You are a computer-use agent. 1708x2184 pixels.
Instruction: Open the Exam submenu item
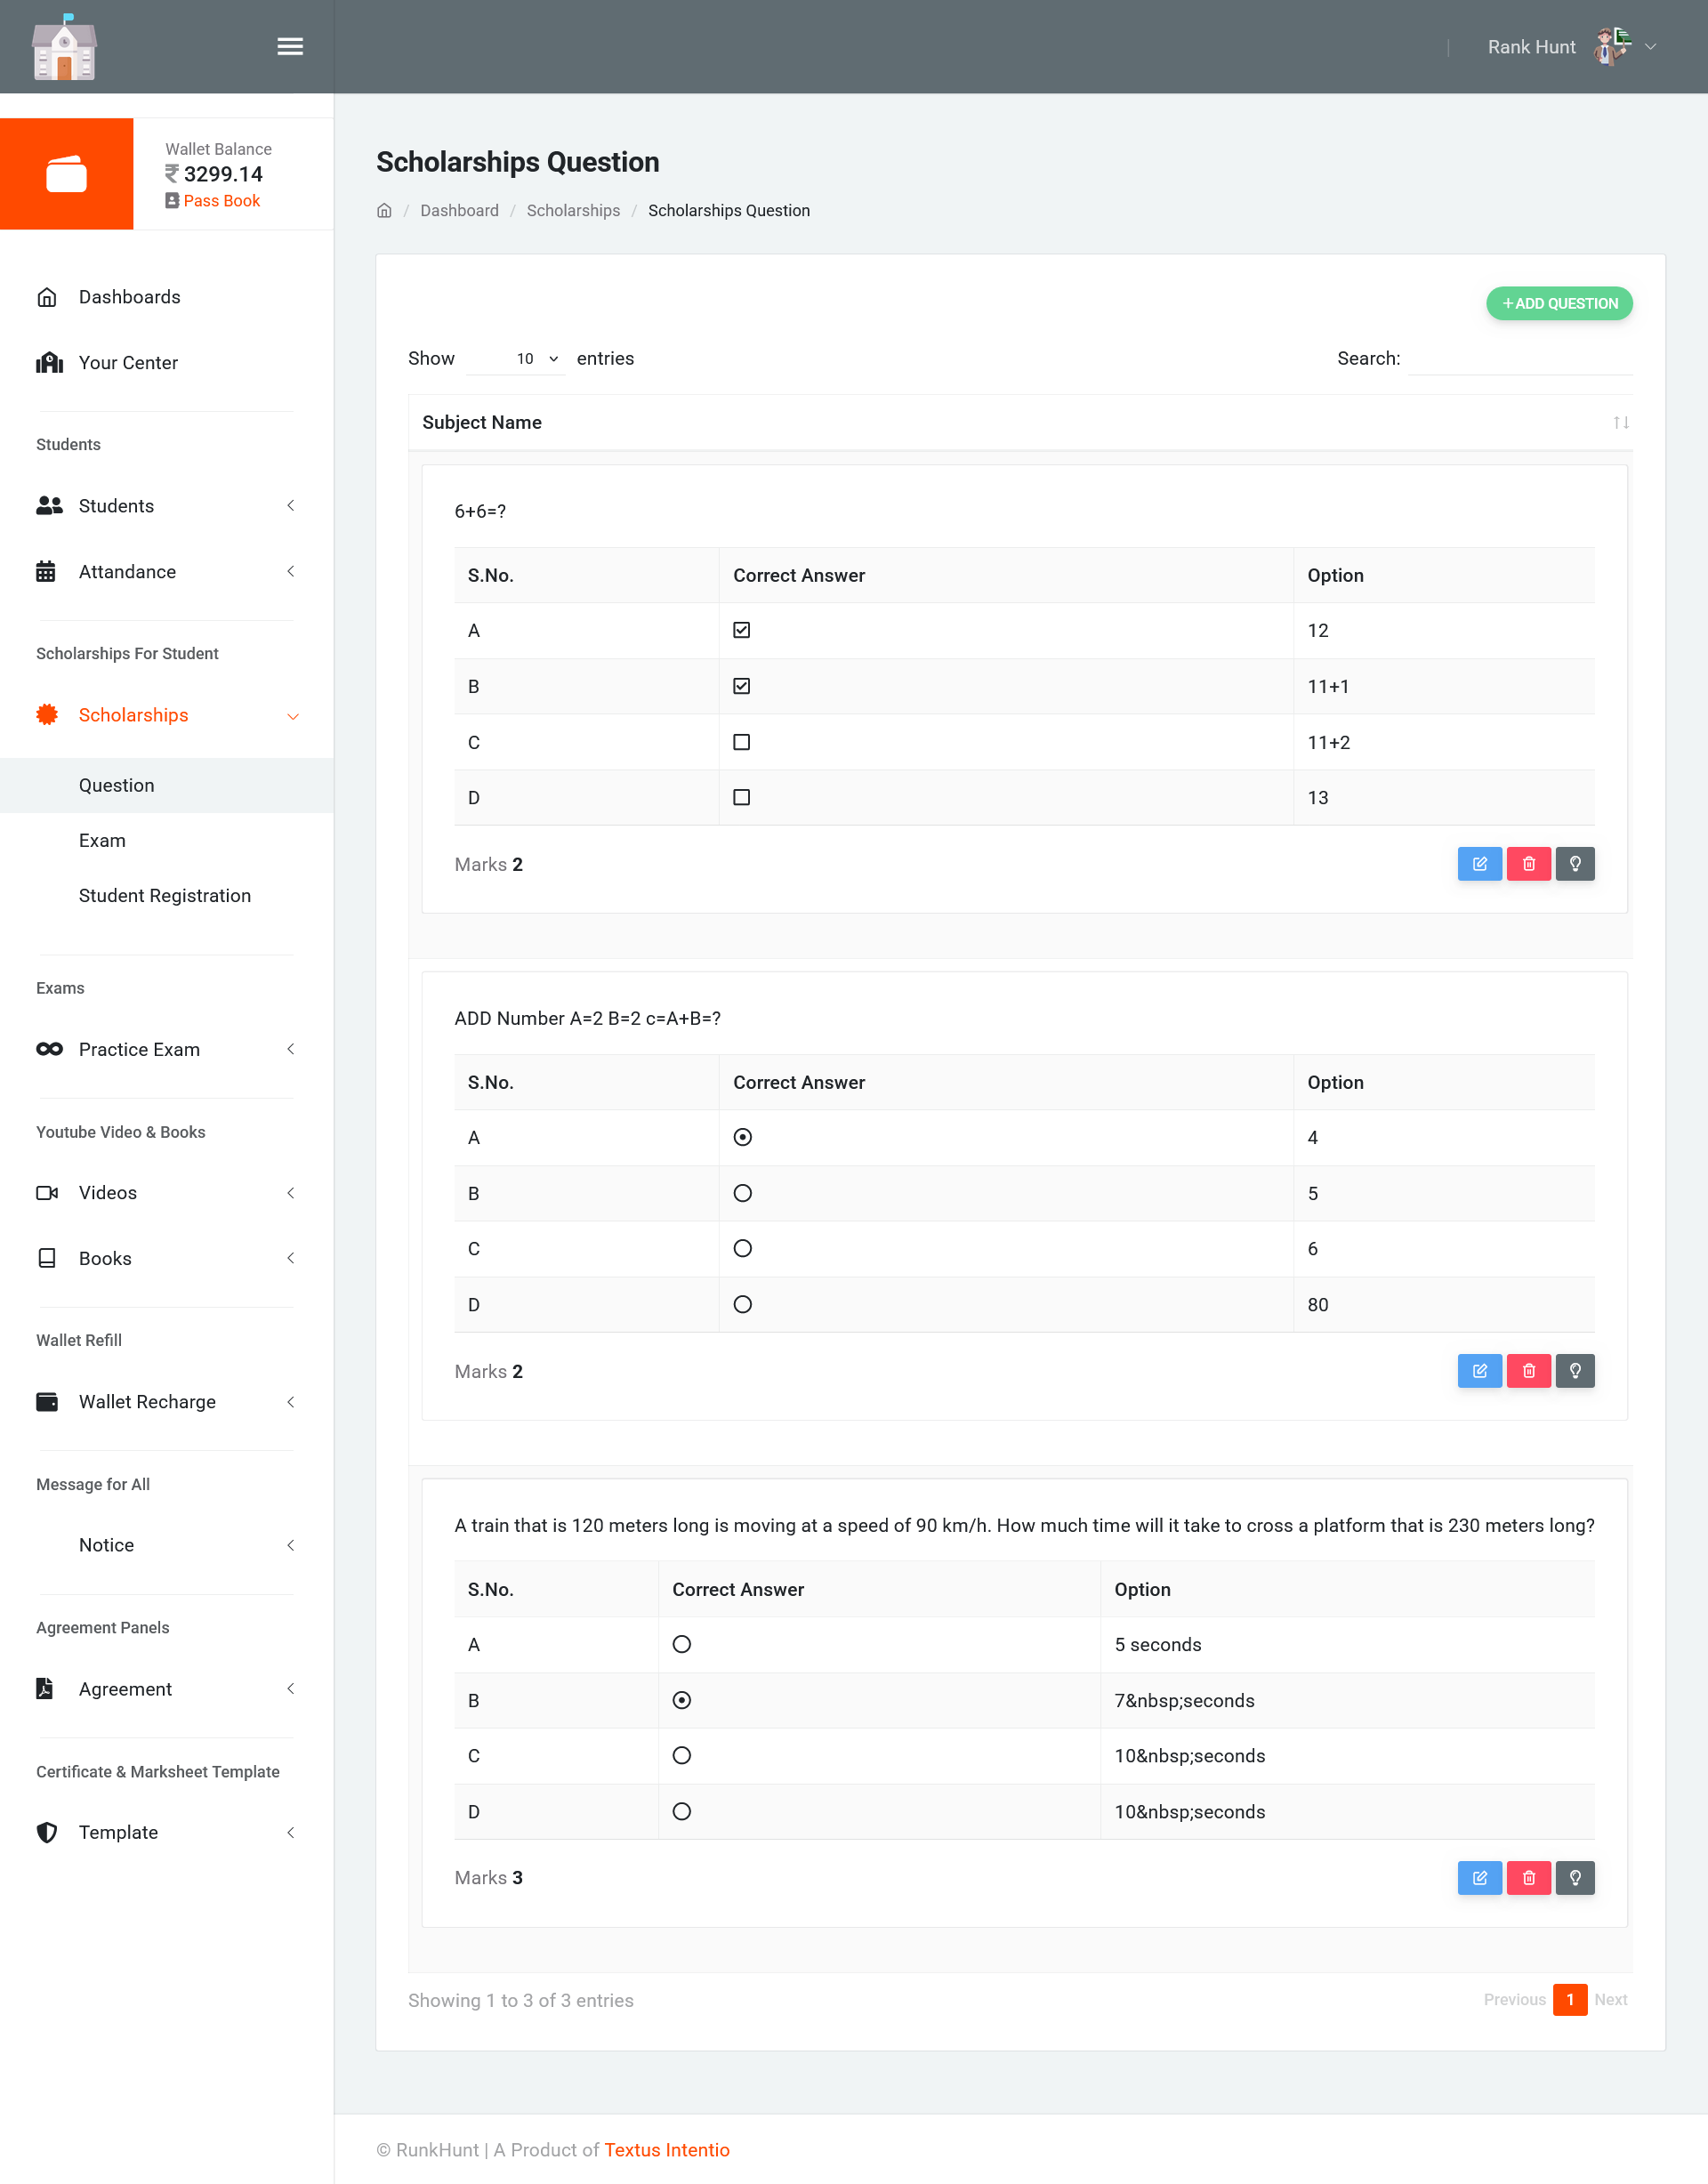point(102,840)
